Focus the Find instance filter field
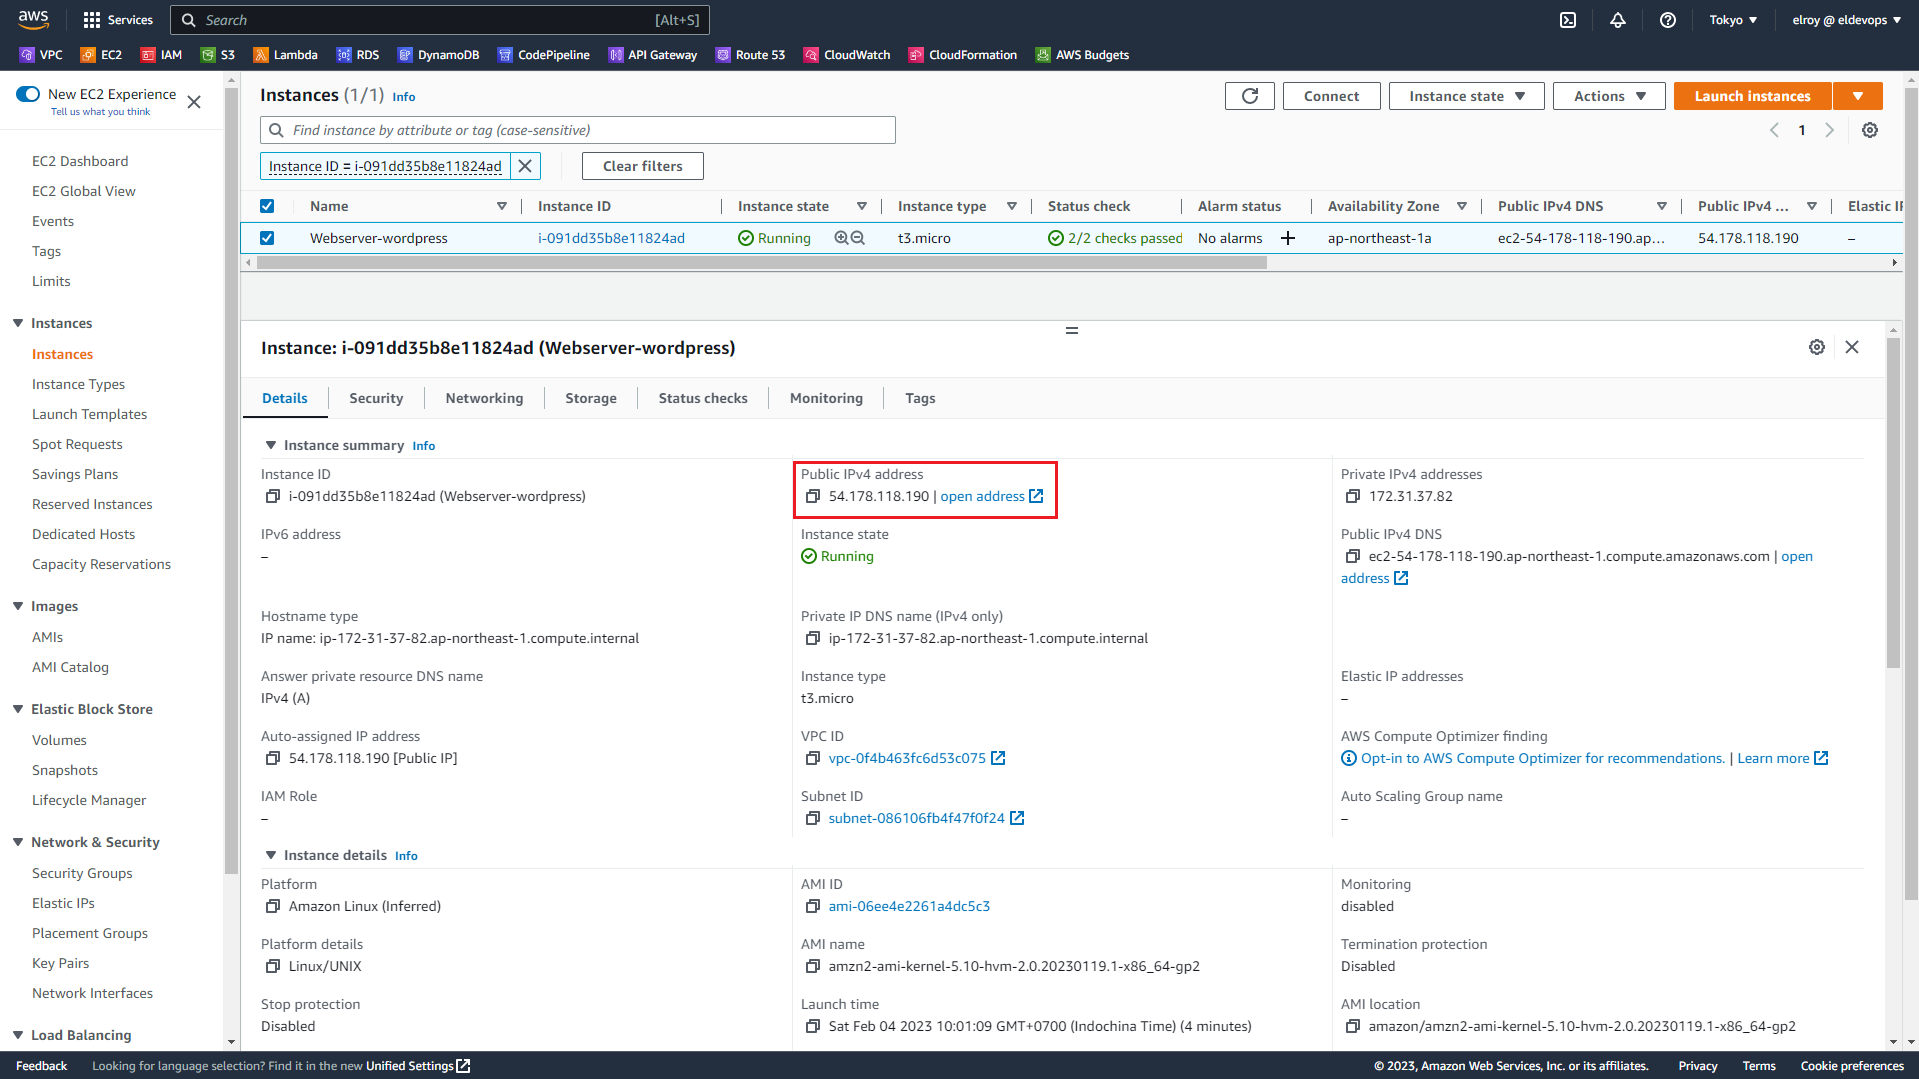This screenshot has height=1079, width=1919. [x=578, y=130]
